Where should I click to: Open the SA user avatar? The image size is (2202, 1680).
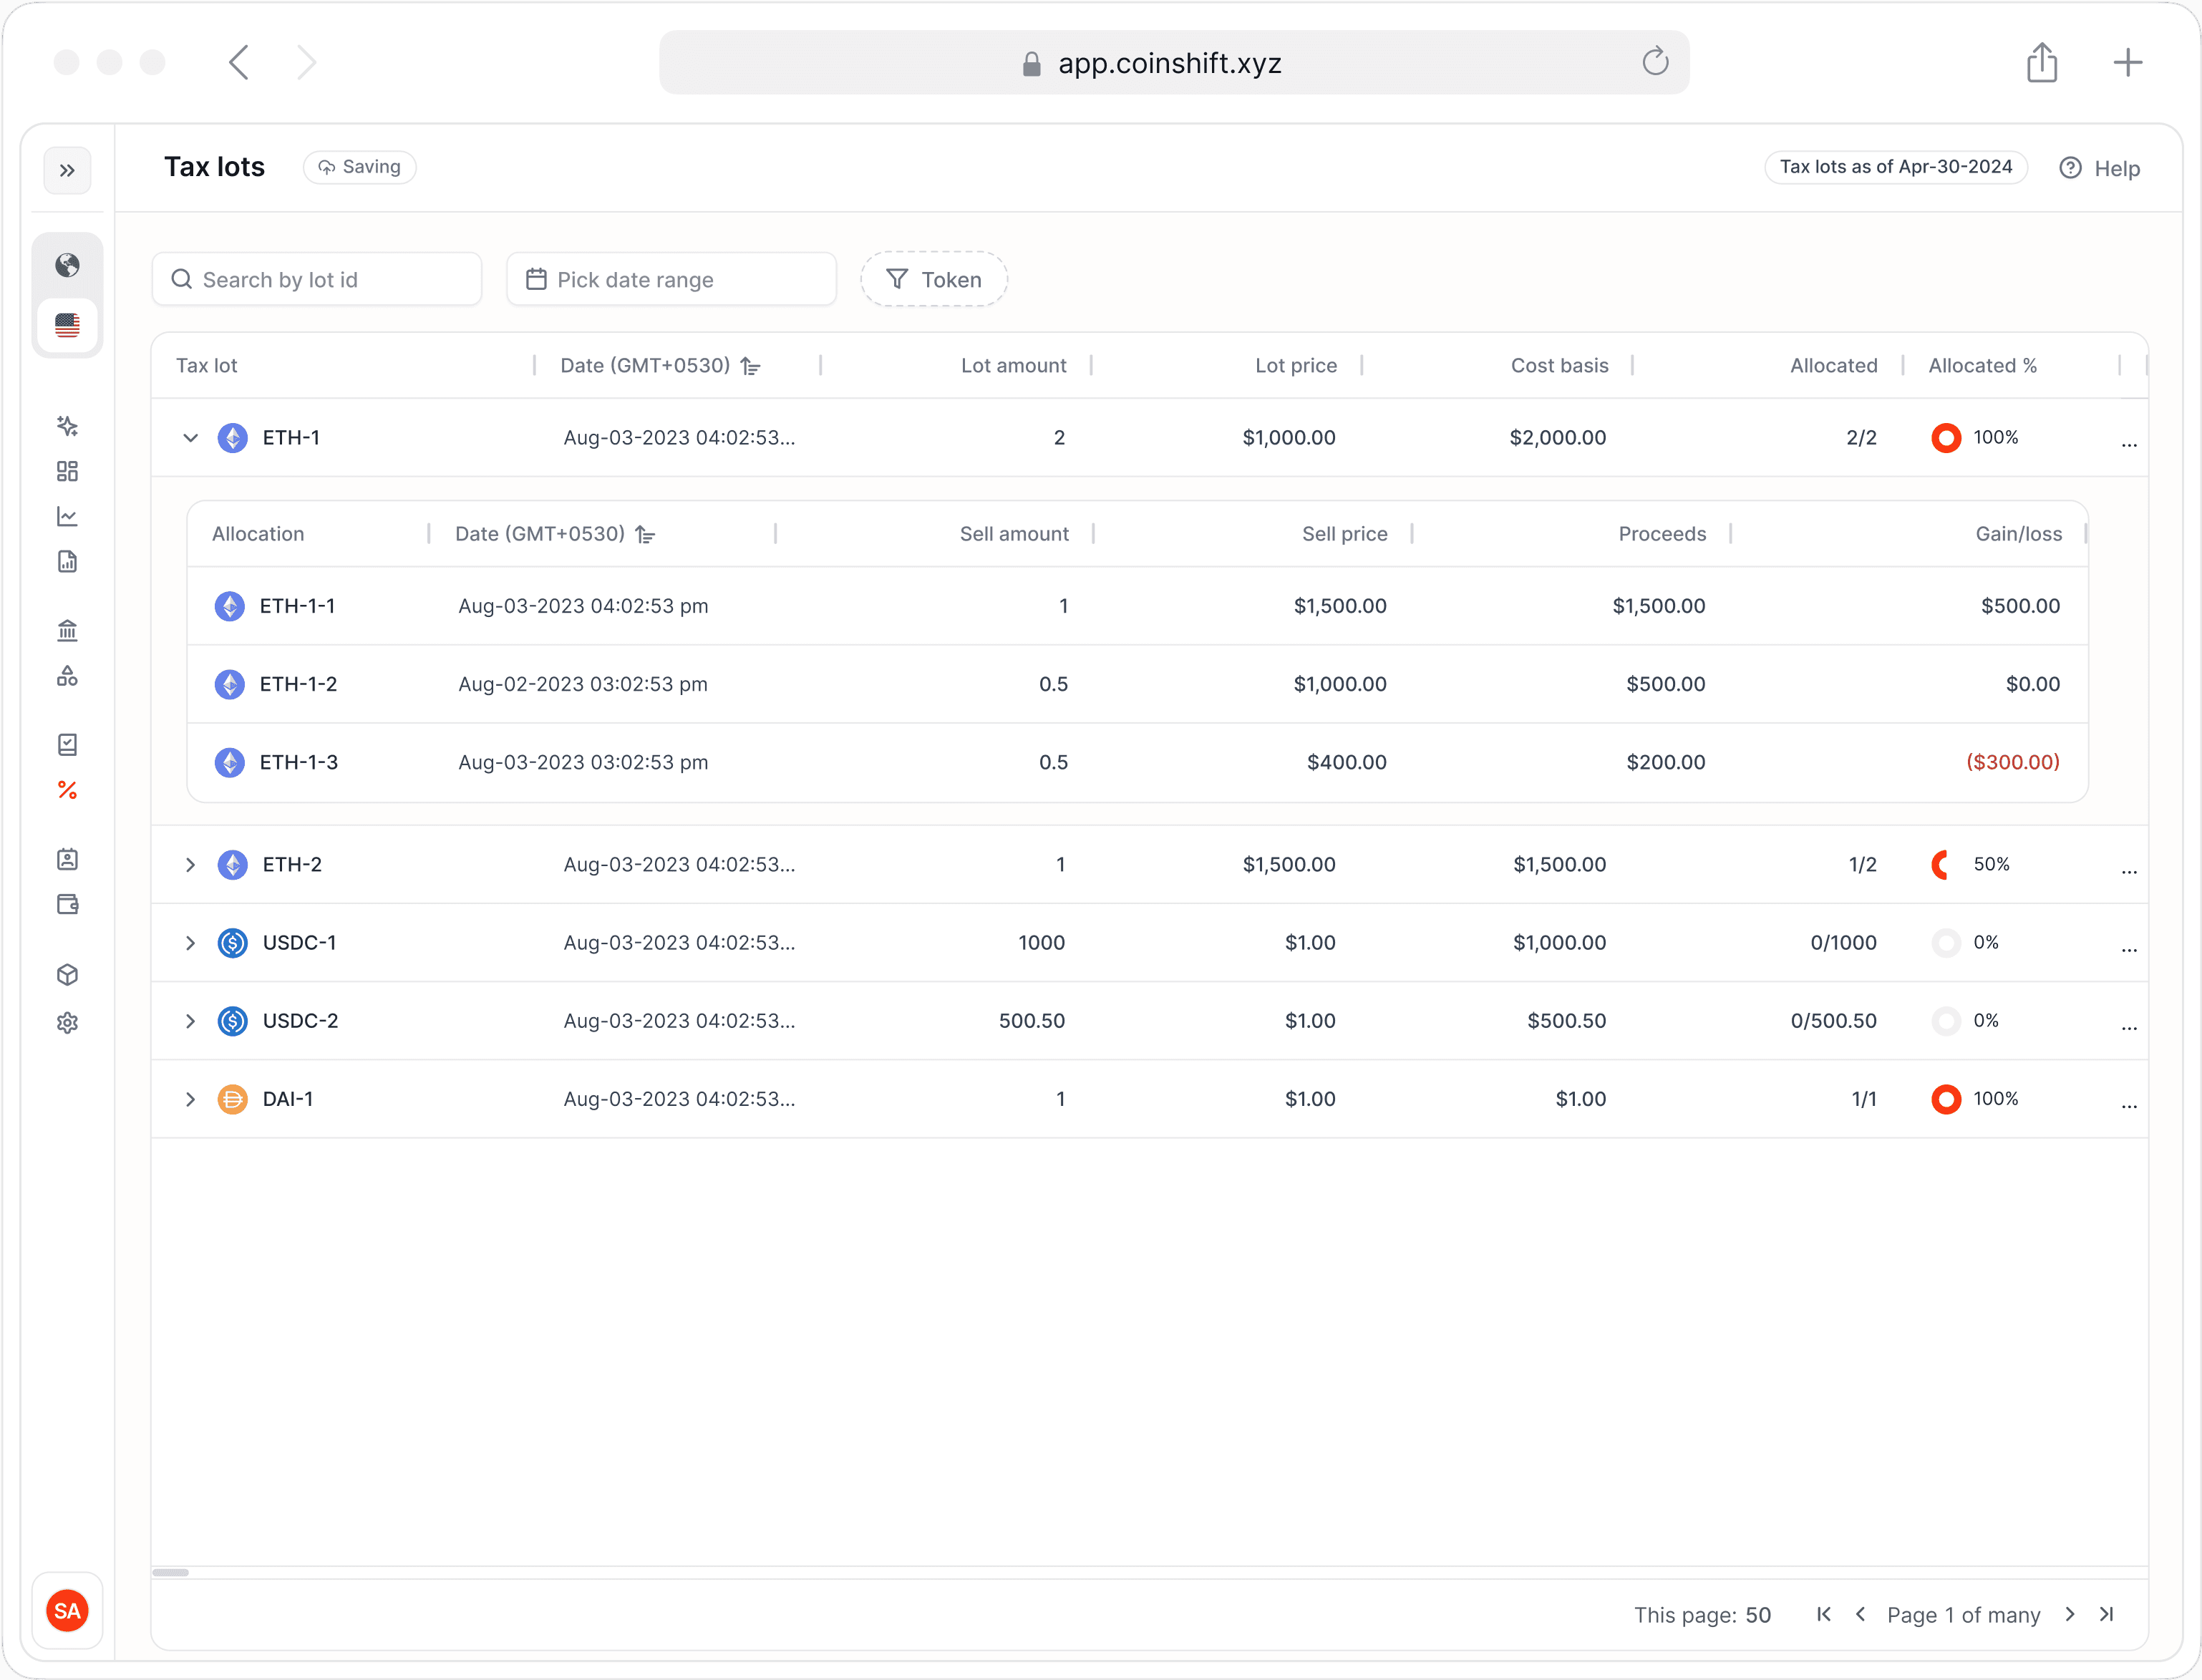(x=67, y=1610)
